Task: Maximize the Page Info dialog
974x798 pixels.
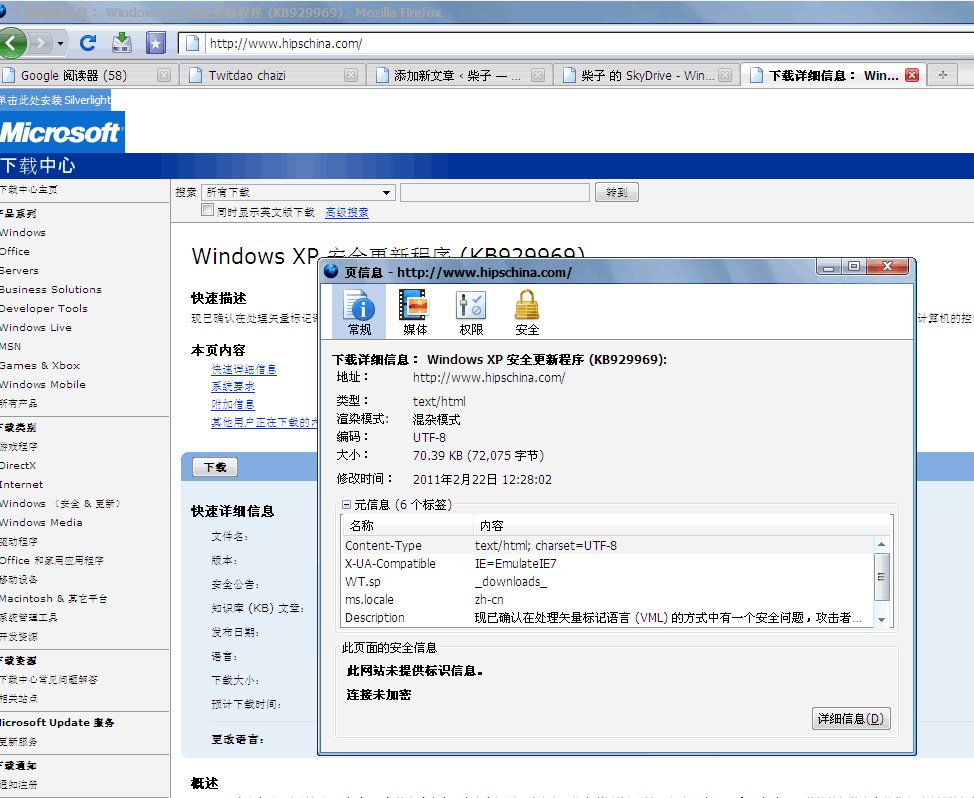Action: click(854, 266)
